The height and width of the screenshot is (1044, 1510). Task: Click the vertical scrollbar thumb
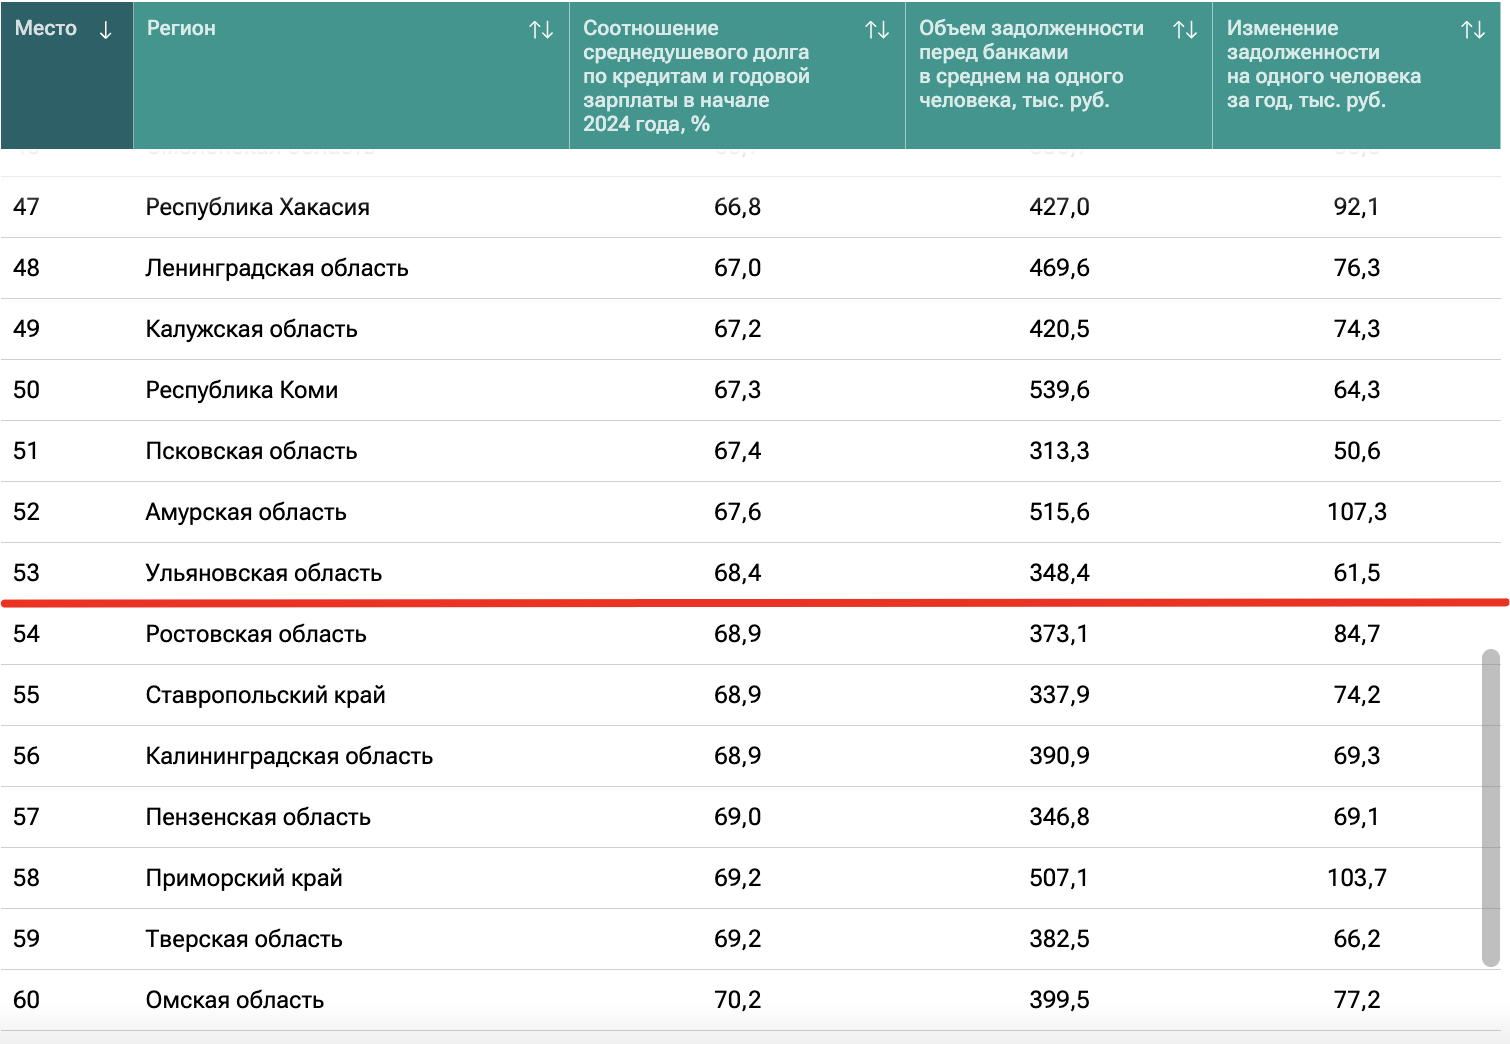(x=1491, y=808)
